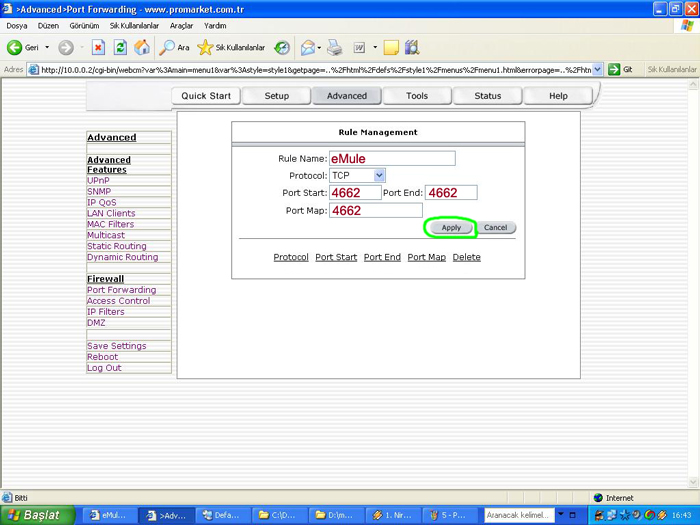Click the Print icon
Screen dimensions: 700x525
334,47
